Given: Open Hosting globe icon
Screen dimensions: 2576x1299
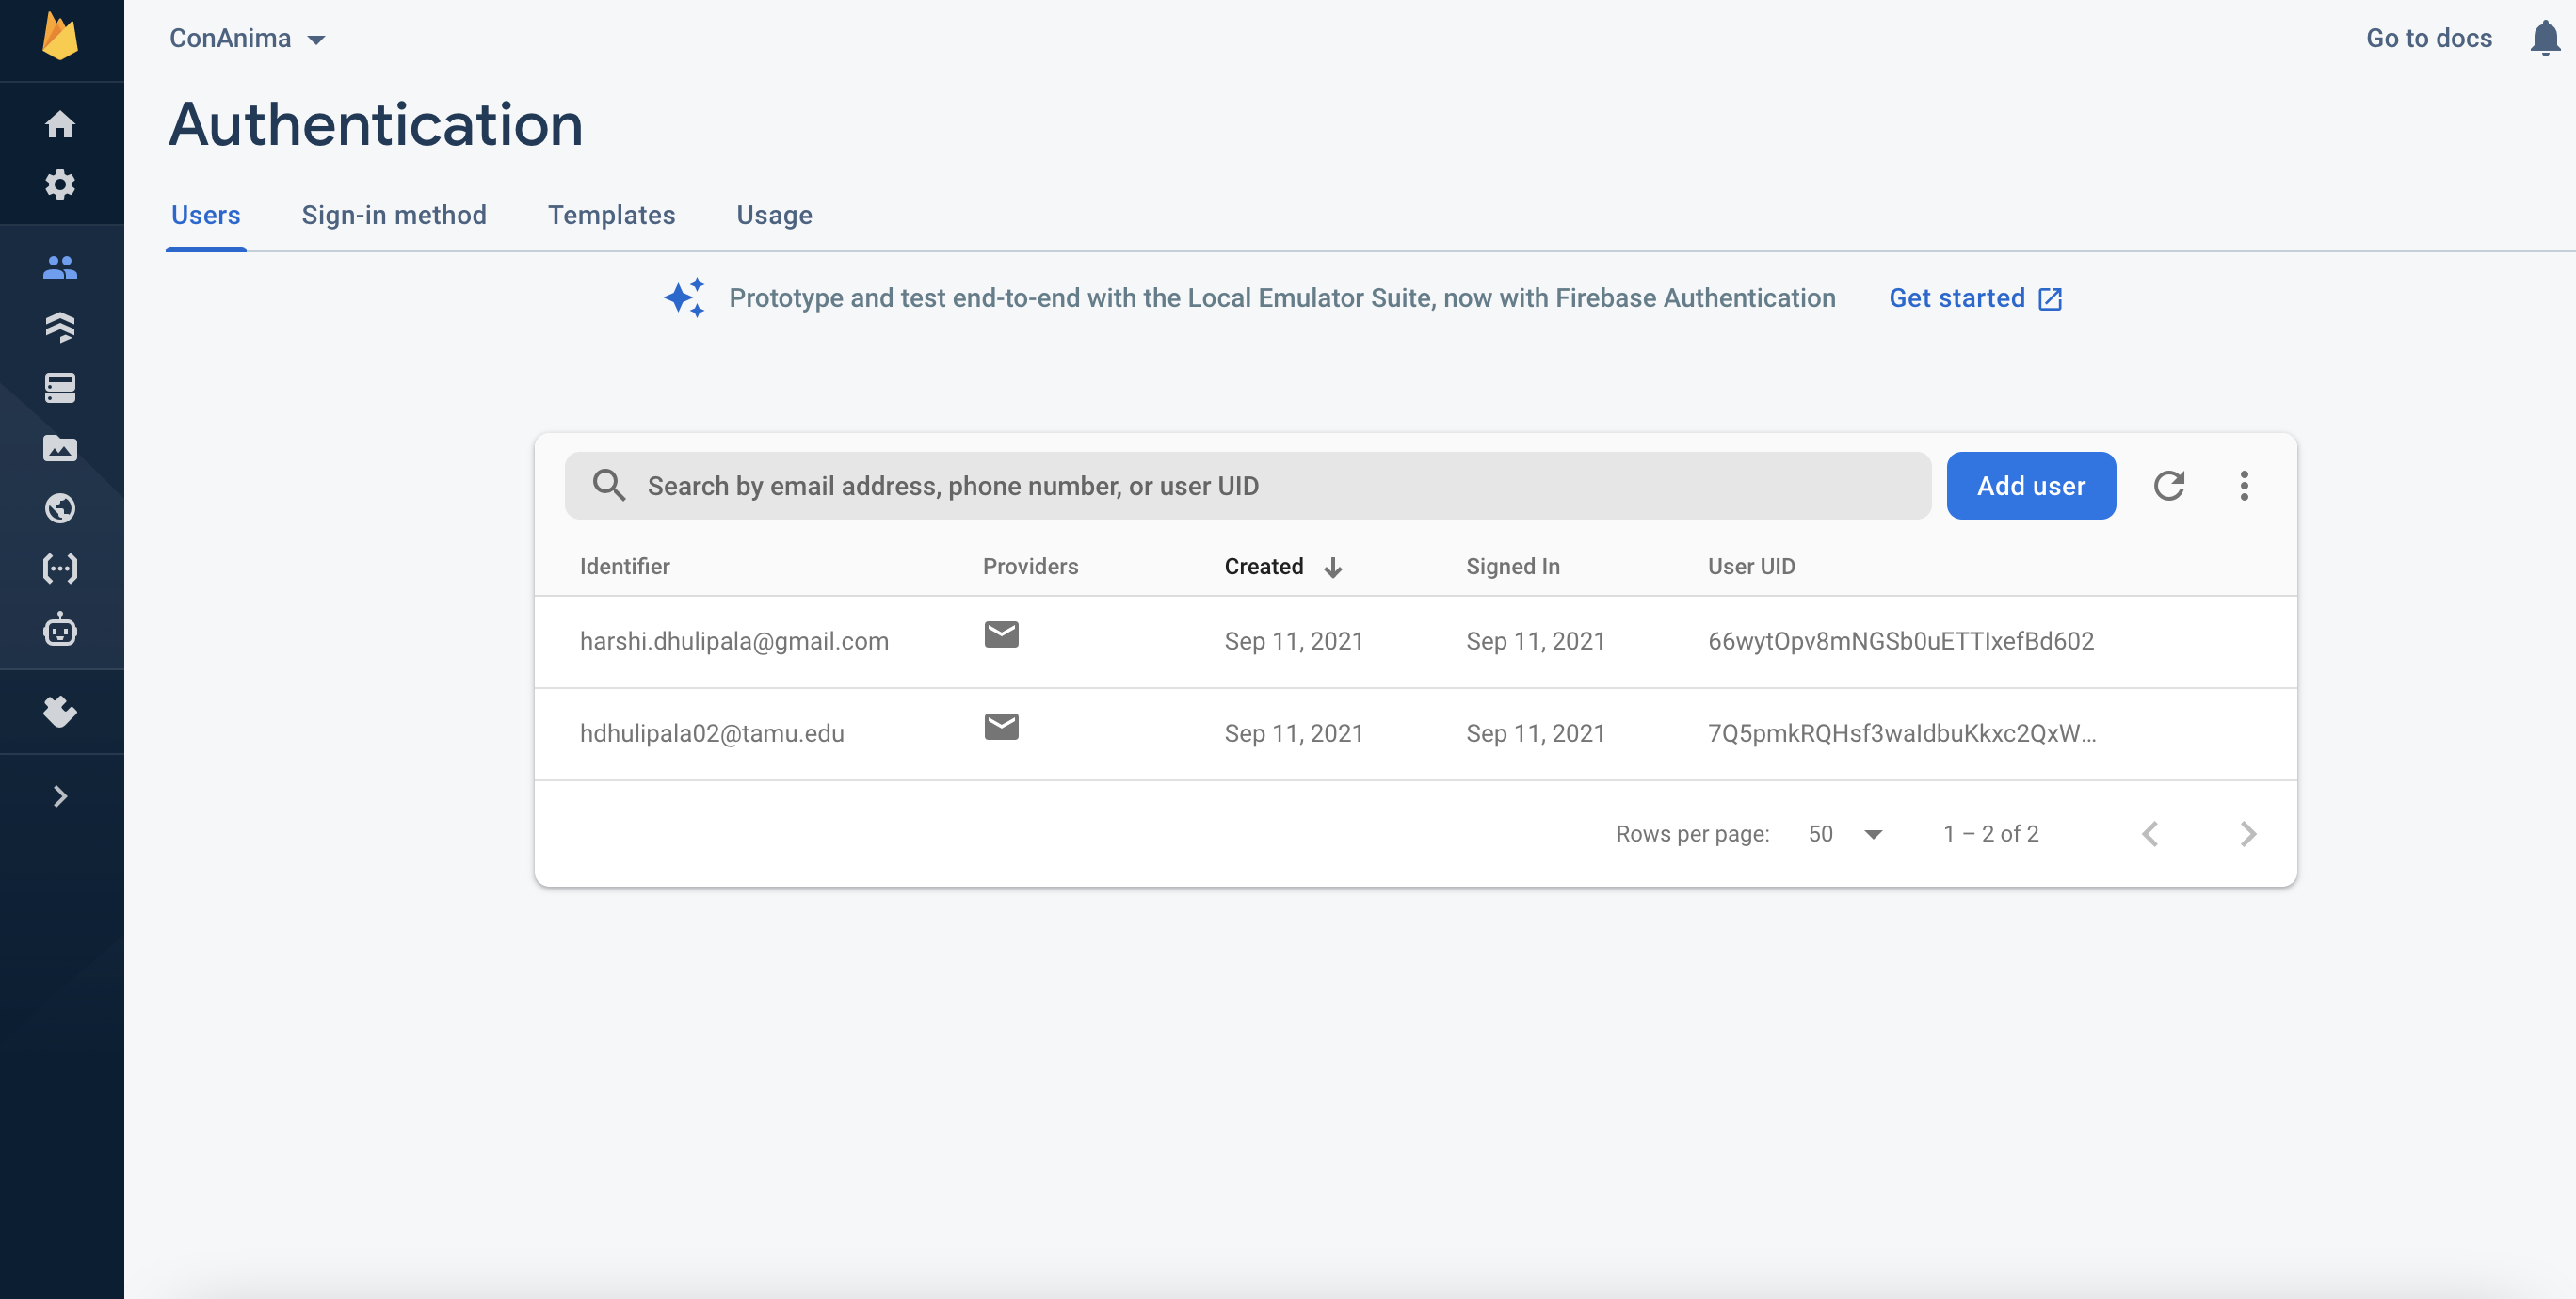Looking at the screenshot, I should pyautogui.click(x=60, y=508).
